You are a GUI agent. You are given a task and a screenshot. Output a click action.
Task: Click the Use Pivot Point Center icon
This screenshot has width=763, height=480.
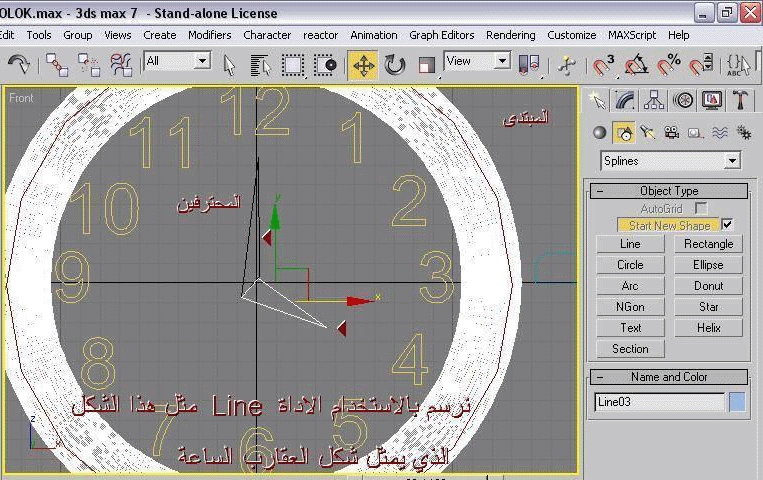point(529,65)
